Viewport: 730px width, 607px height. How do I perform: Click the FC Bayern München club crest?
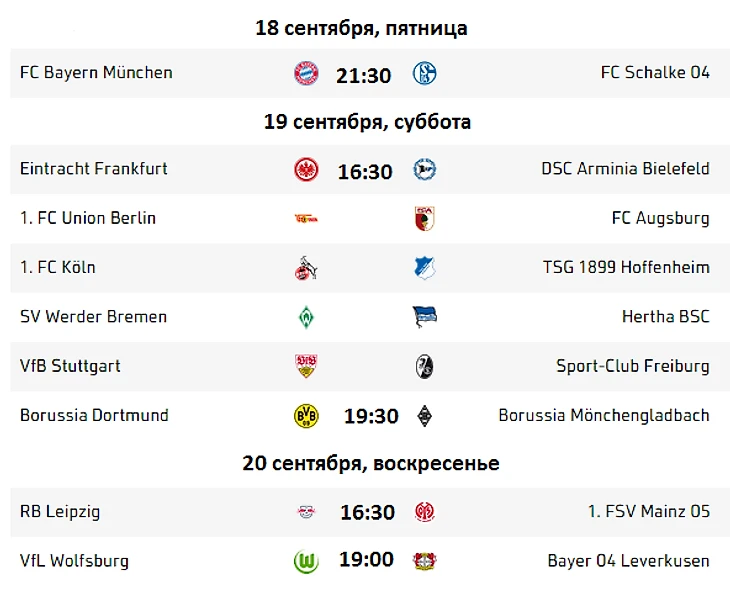(x=306, y=74)
